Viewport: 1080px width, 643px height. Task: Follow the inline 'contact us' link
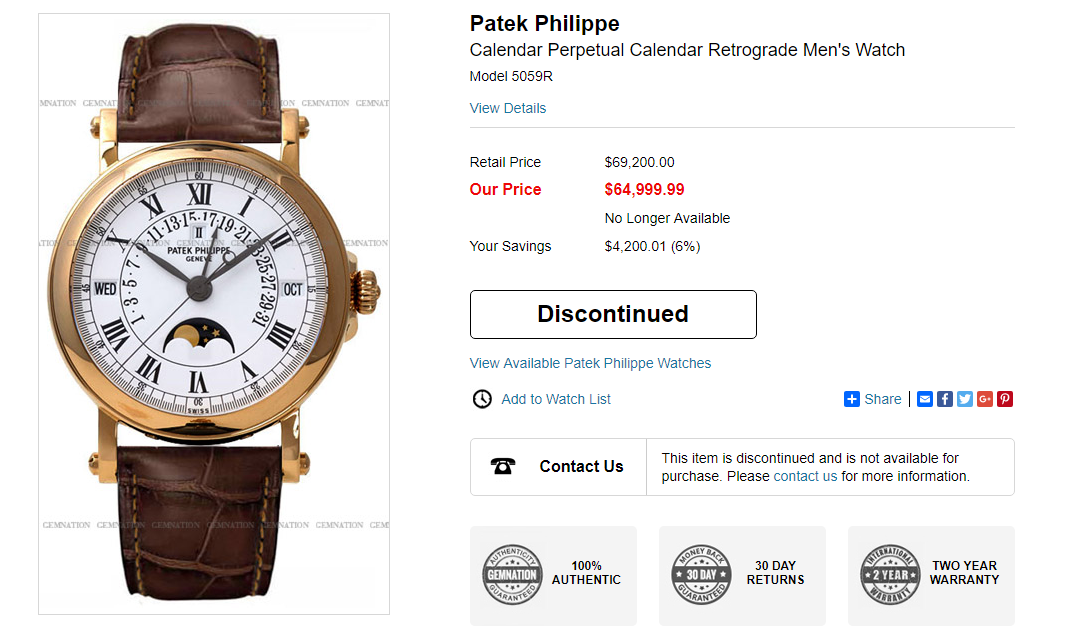pos(805,476)
